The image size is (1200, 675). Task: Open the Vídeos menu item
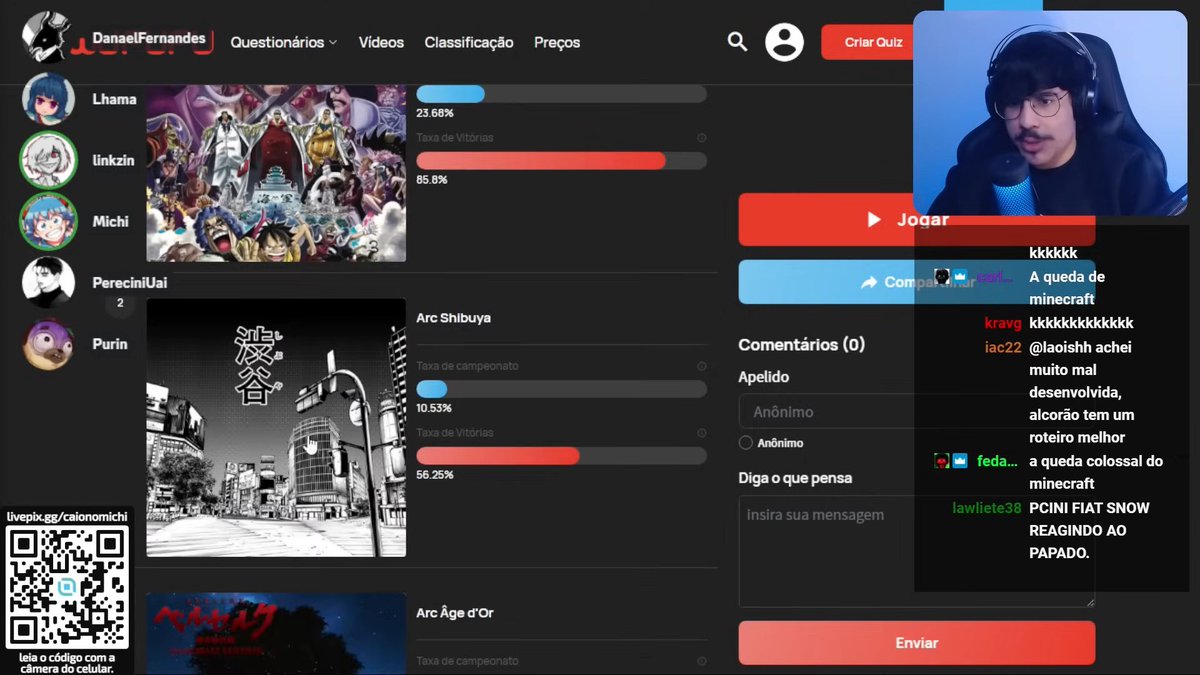click(x=381, y=42)
